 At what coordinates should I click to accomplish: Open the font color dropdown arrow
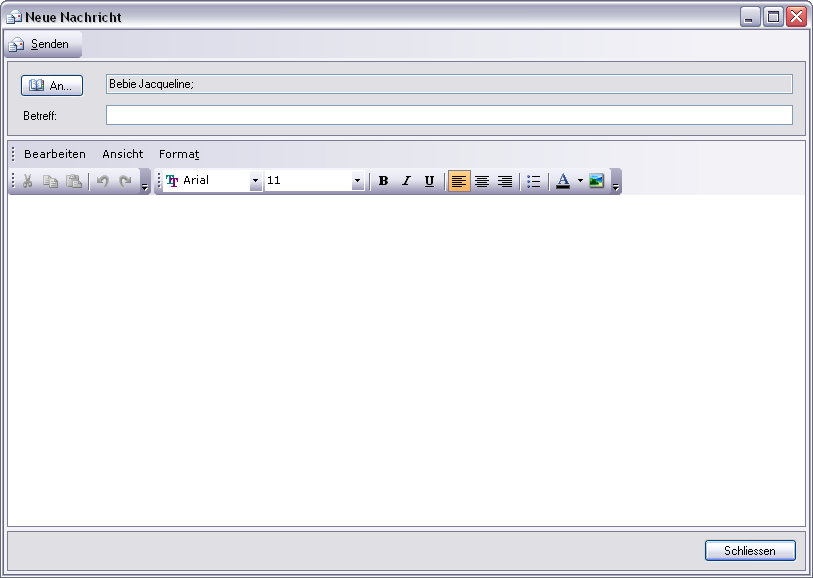580,181
